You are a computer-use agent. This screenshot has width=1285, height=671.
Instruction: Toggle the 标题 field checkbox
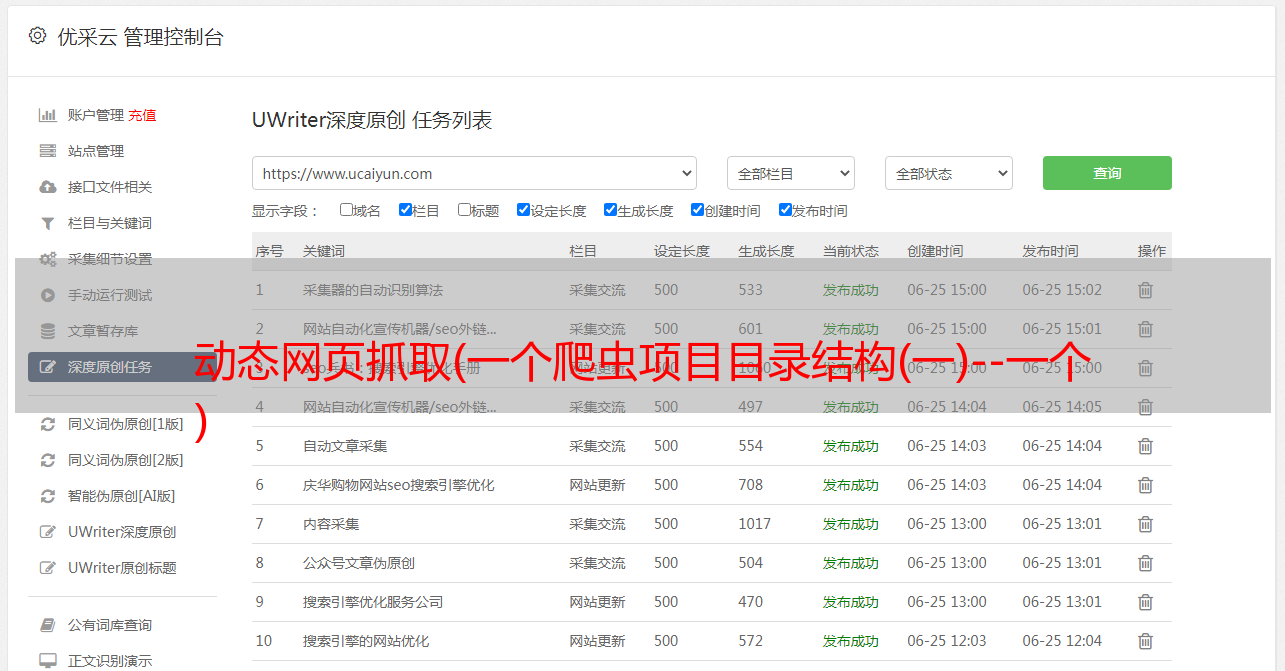click(x=464, y=210)
